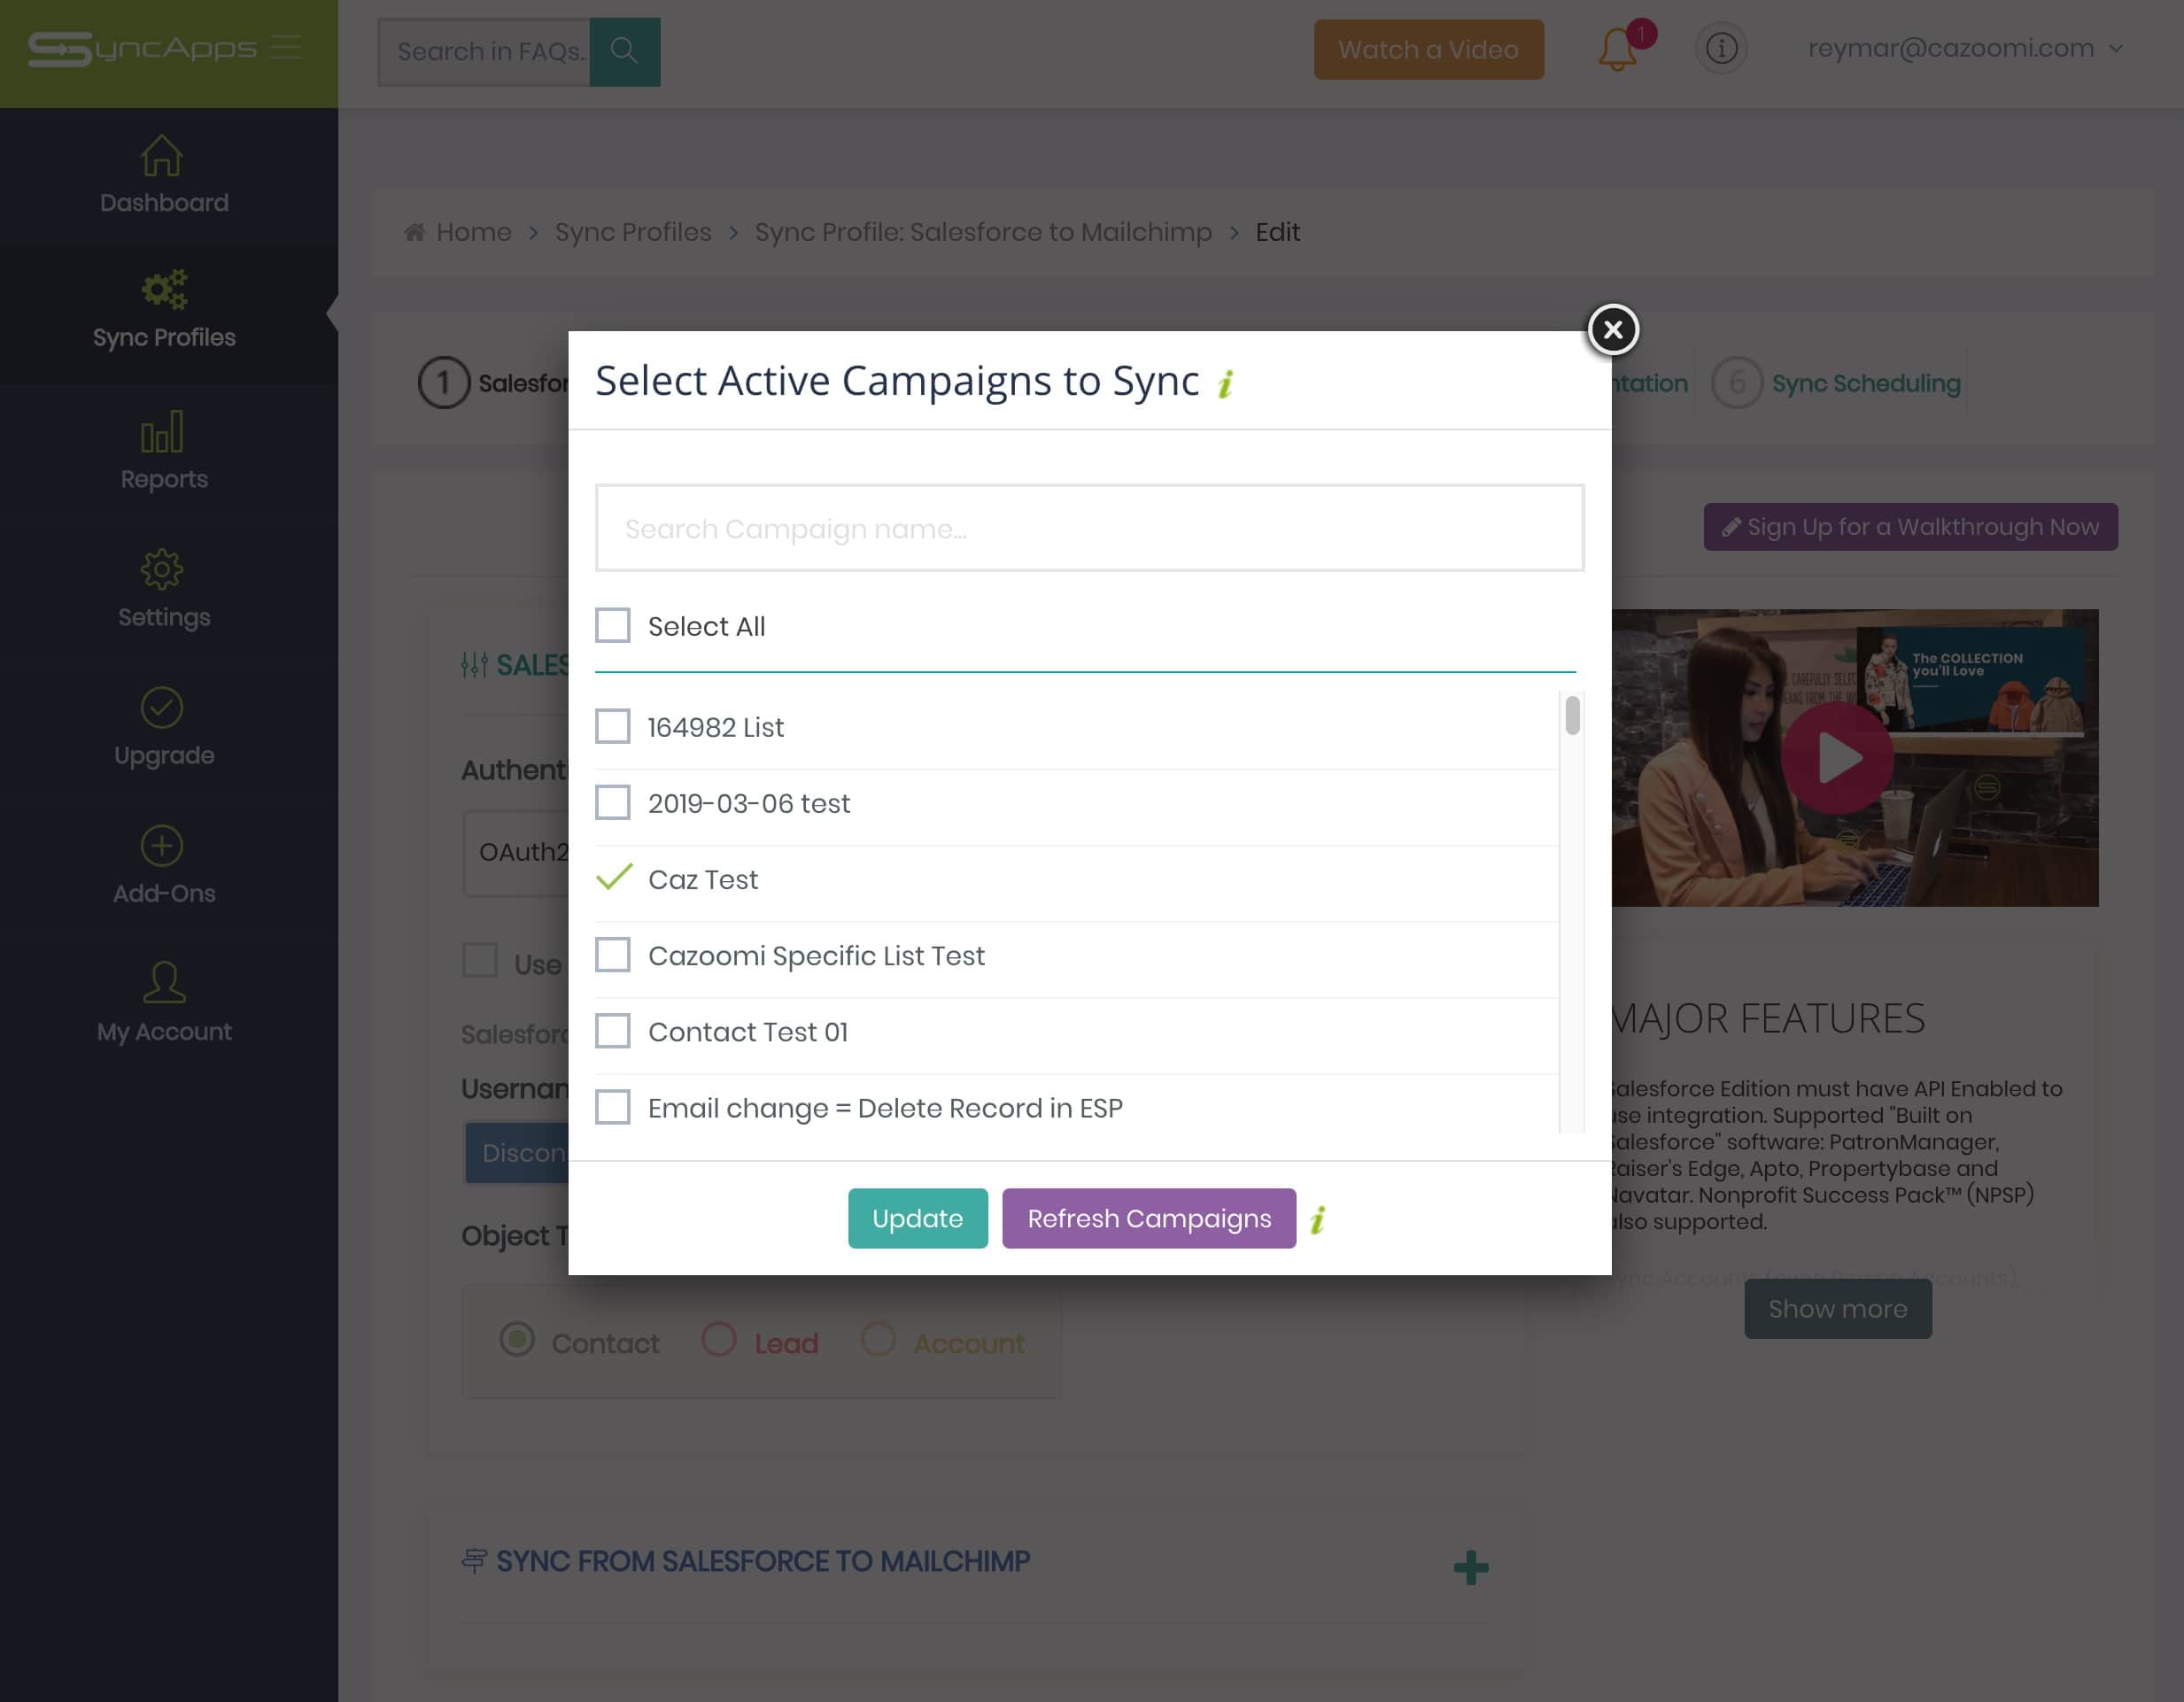Check the 164982 List campaign

click(x=612, y=726)
